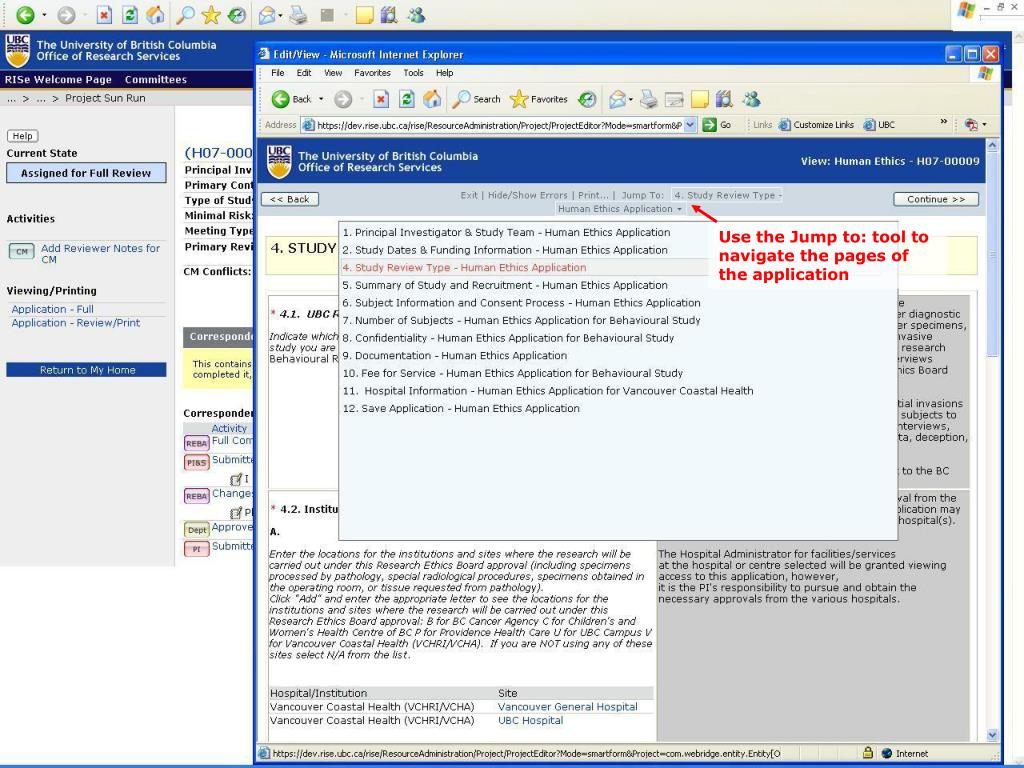Click Hide/Show Errors link
The height and width of the screenshot is (768, 1024).
tap(528, 195)
